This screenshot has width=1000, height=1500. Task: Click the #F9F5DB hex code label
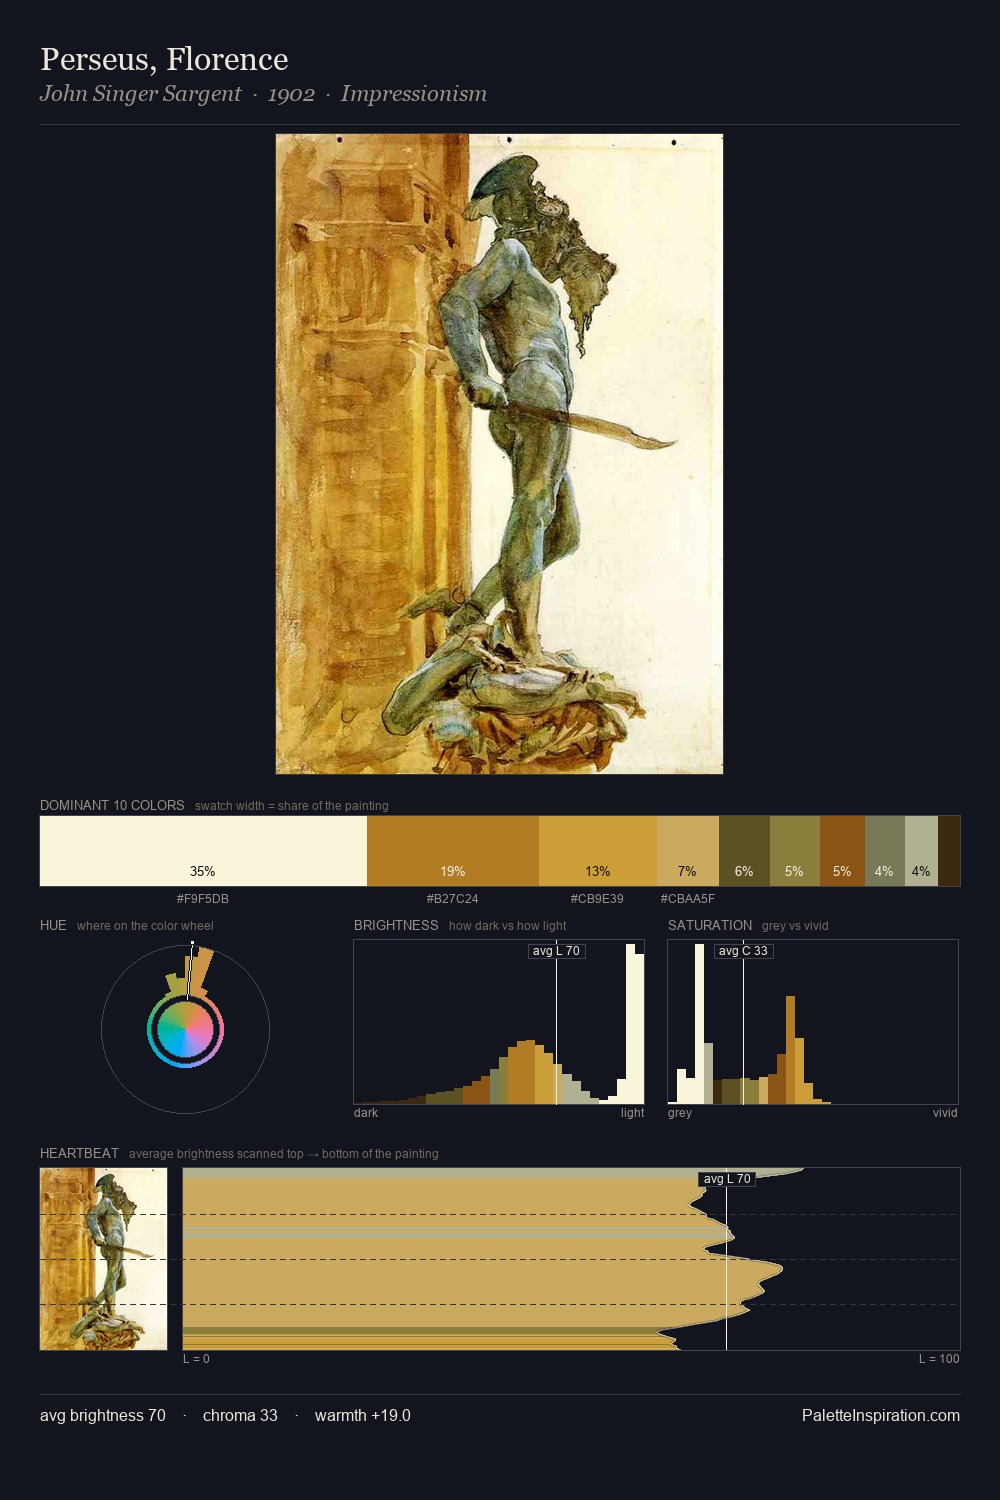[x=203, y=899]
